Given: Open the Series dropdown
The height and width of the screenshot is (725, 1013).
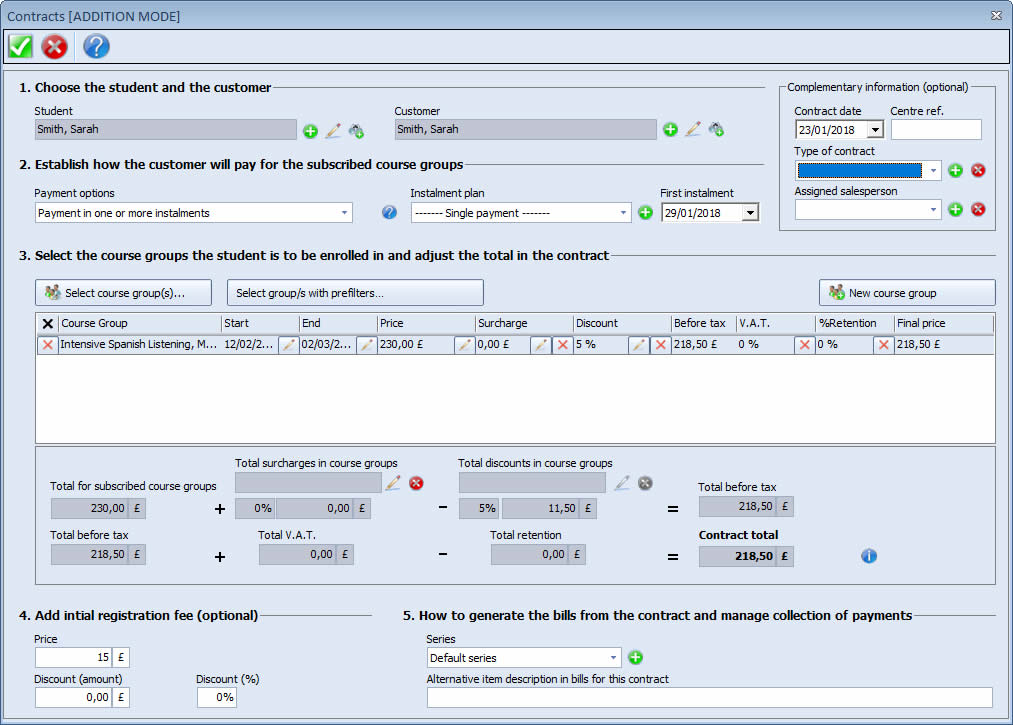Looking at the screenshot, I should tap(613, 658).
